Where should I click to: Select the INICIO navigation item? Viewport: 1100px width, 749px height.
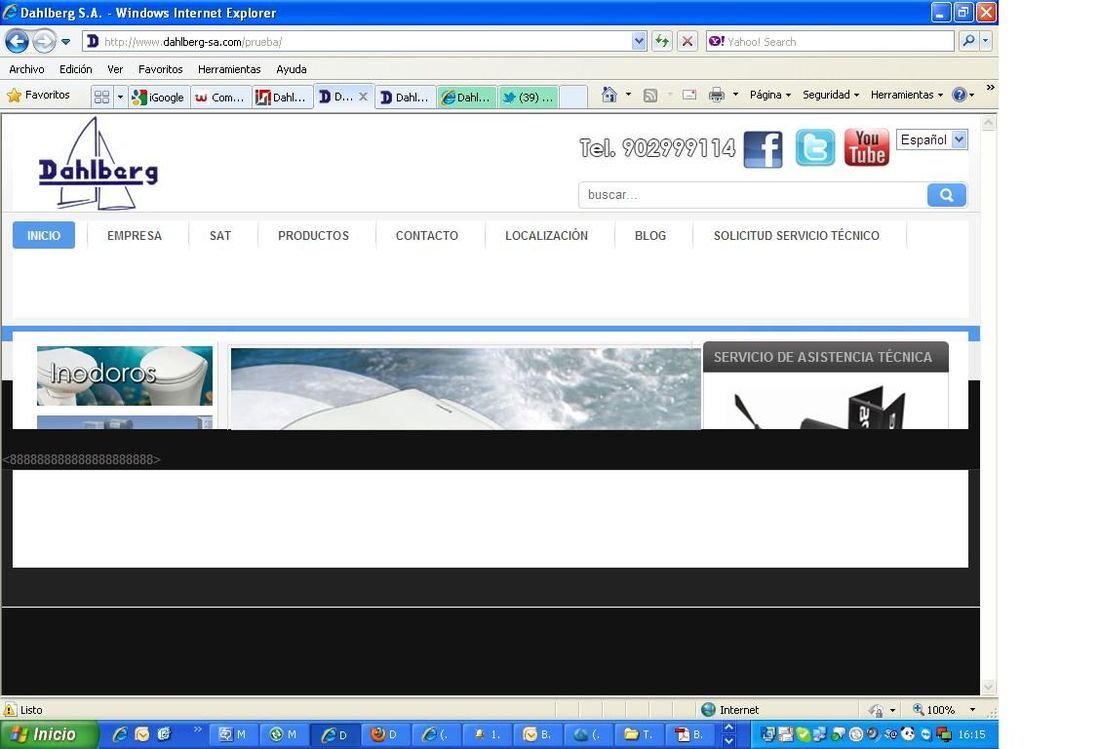click(x=43, y=236)
